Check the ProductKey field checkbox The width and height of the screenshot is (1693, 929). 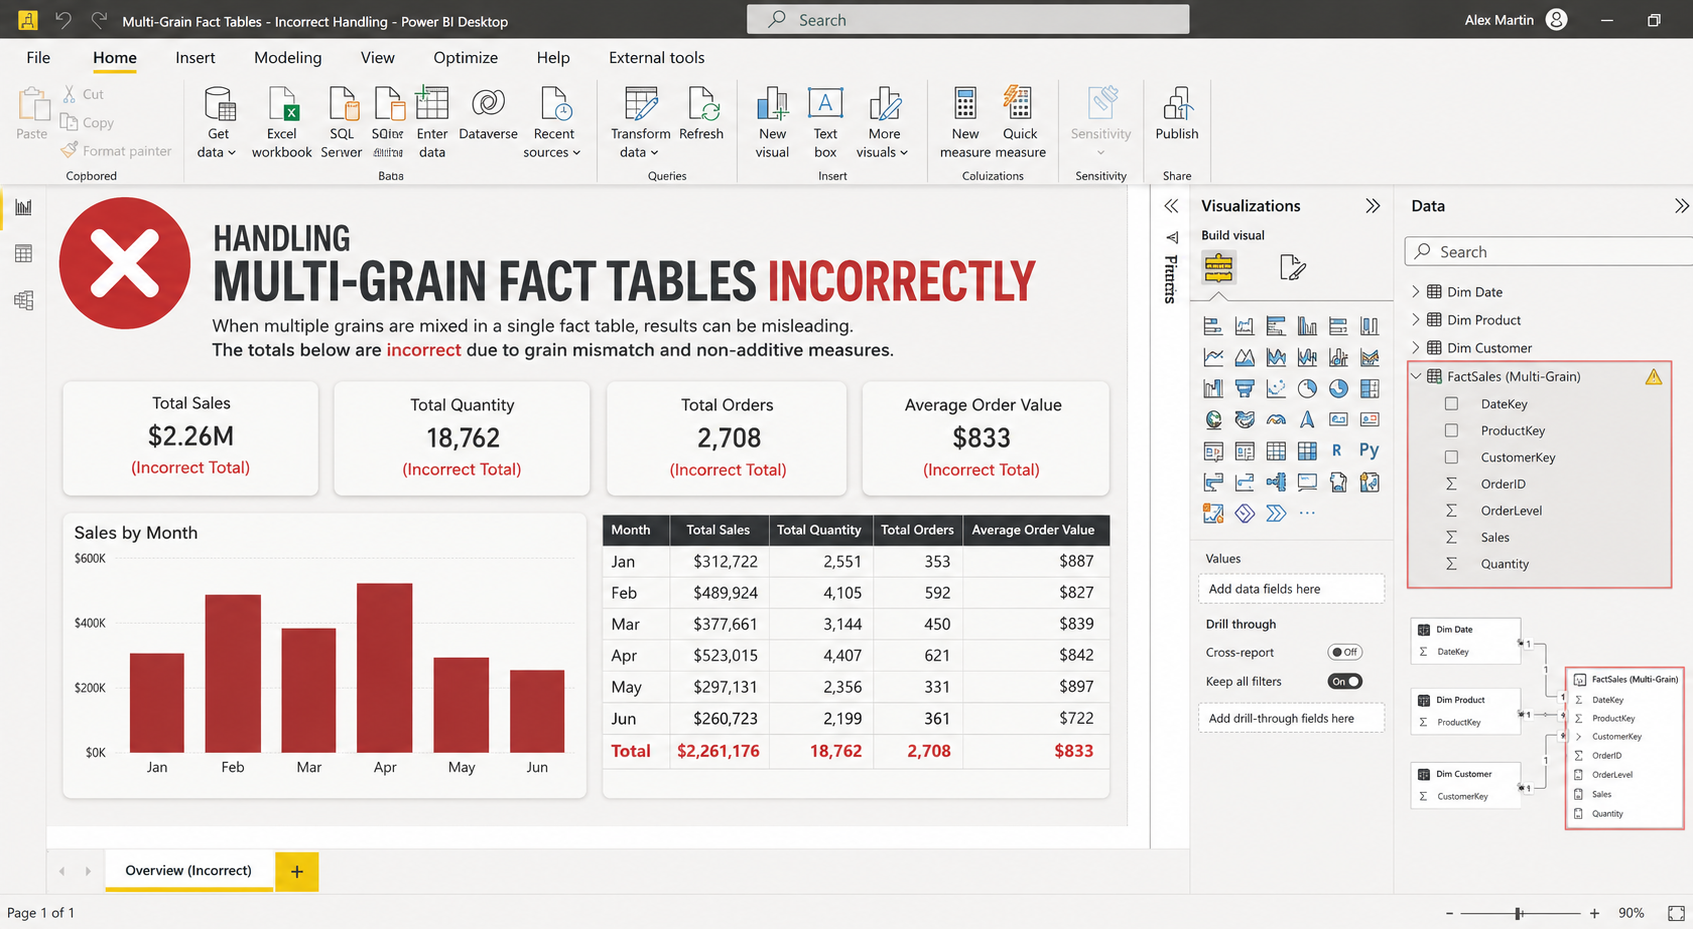tap(1451, 430)
